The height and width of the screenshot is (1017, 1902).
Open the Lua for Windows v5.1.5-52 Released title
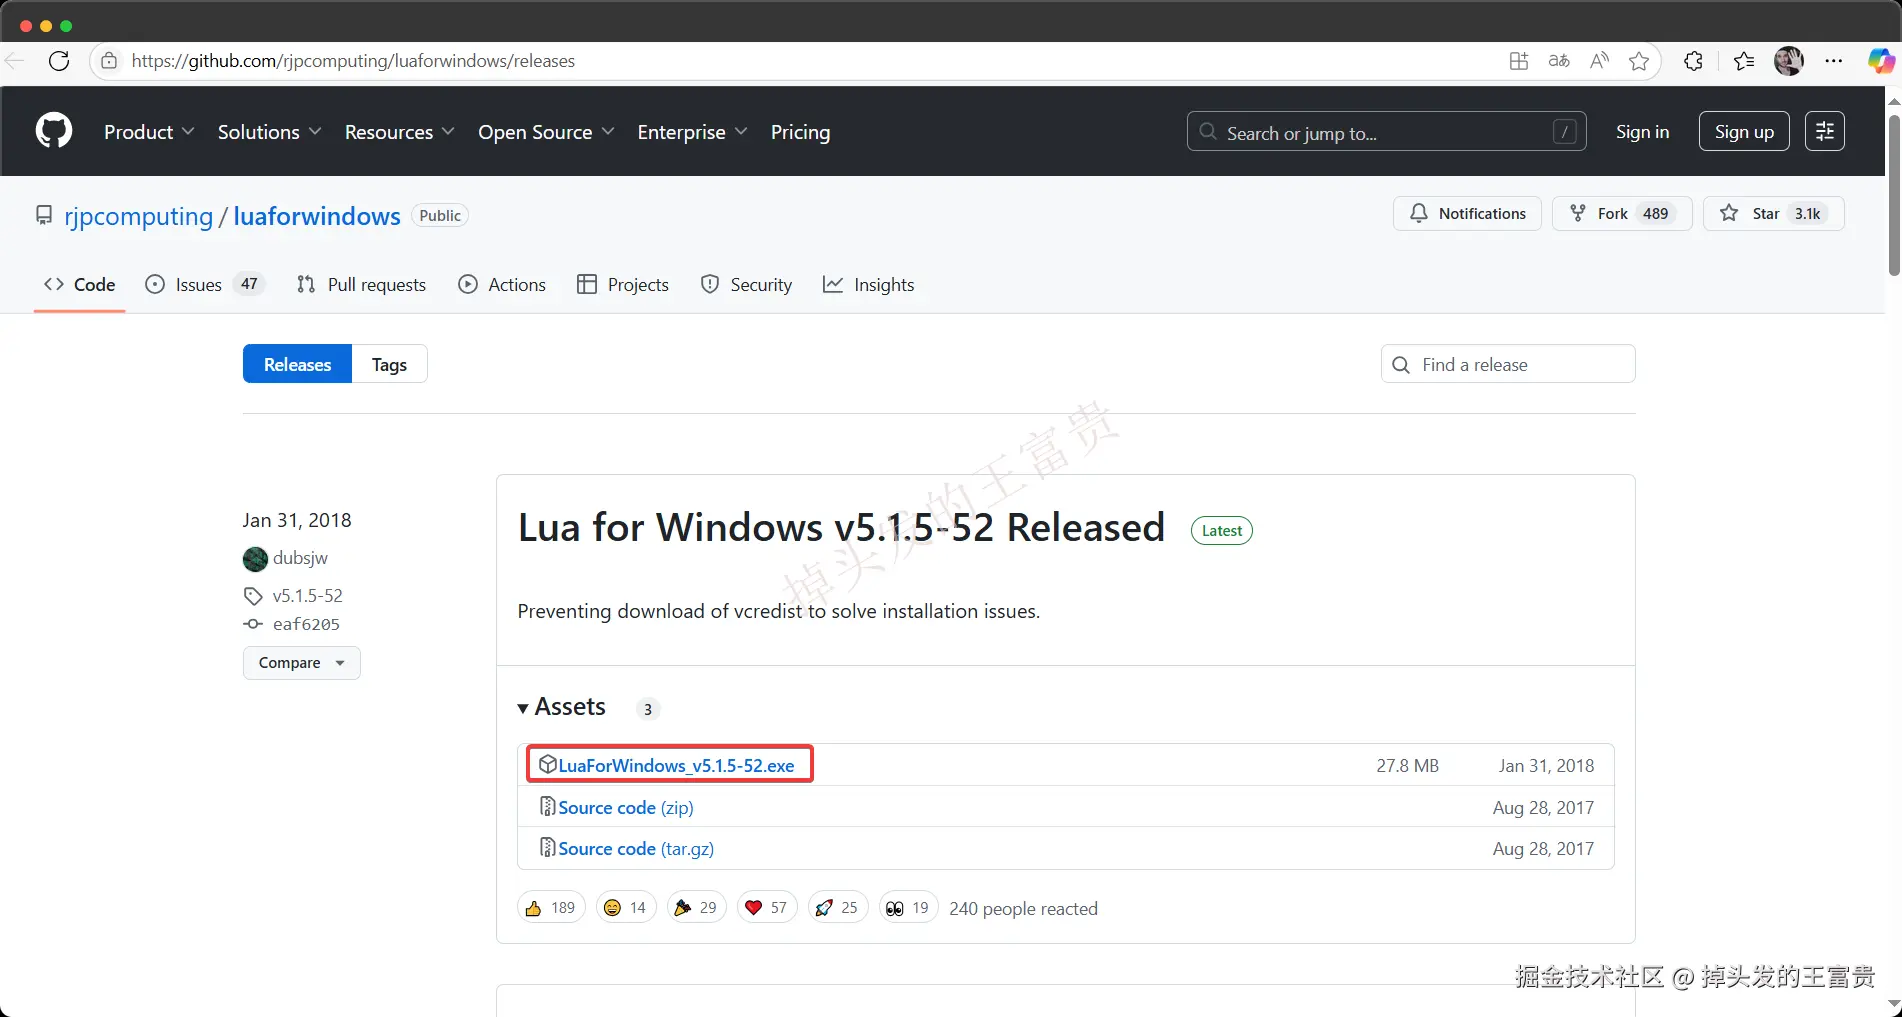click(x=841, y=527)
